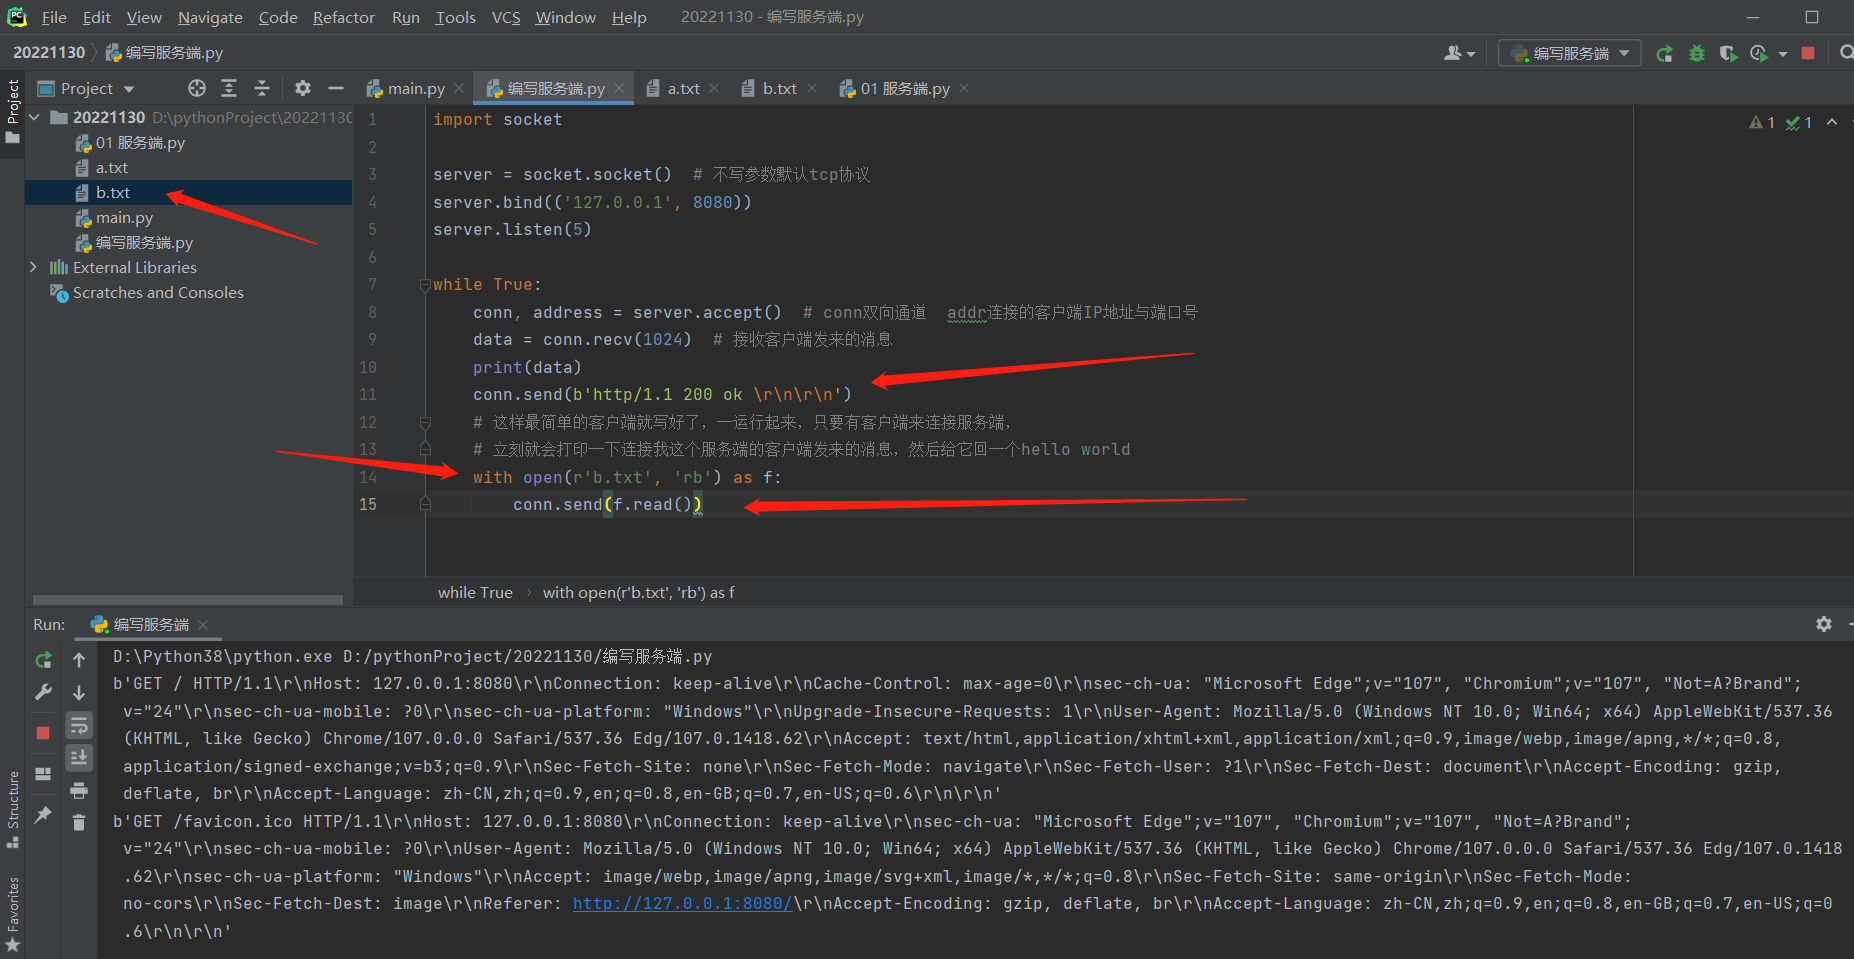Click 20221130 in navigation bar
This screenshot has width=1854, height=959.
coord(49,52)
